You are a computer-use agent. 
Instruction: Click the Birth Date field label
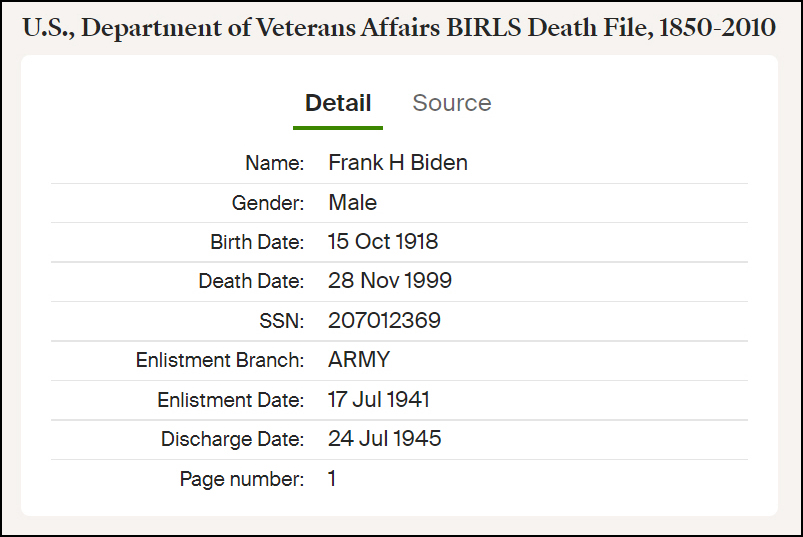click(256, 242)
